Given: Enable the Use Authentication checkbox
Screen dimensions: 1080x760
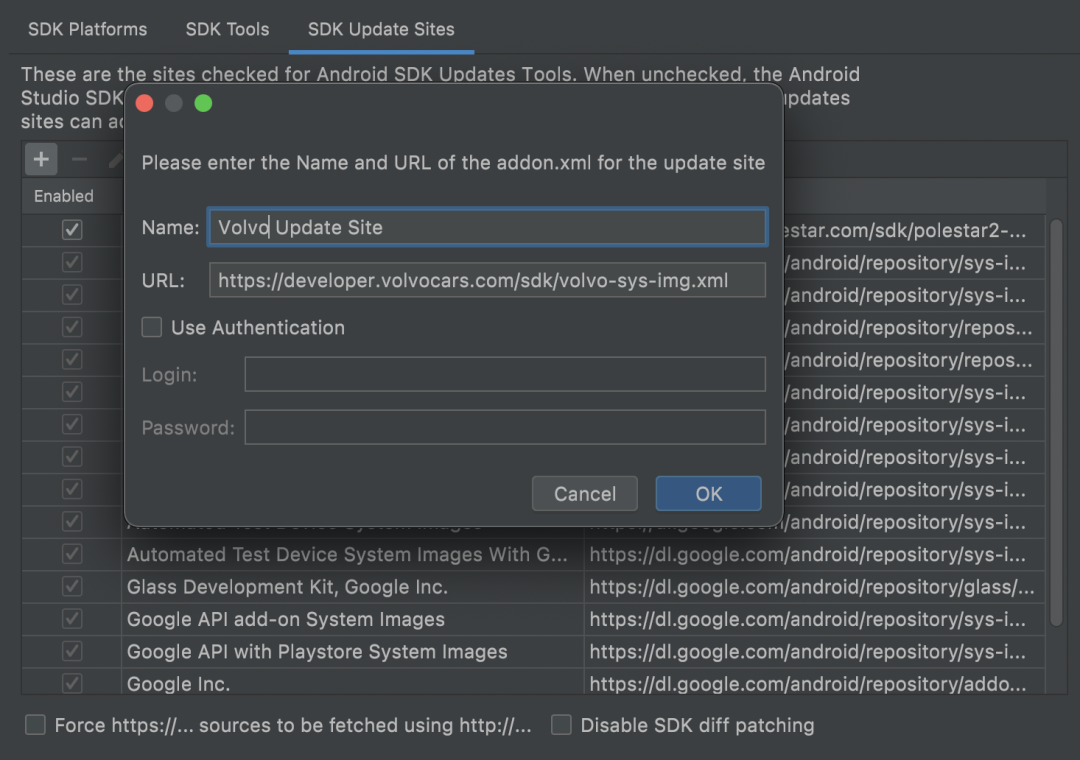Looking at the screenshot, I should [x=152, y=327].
